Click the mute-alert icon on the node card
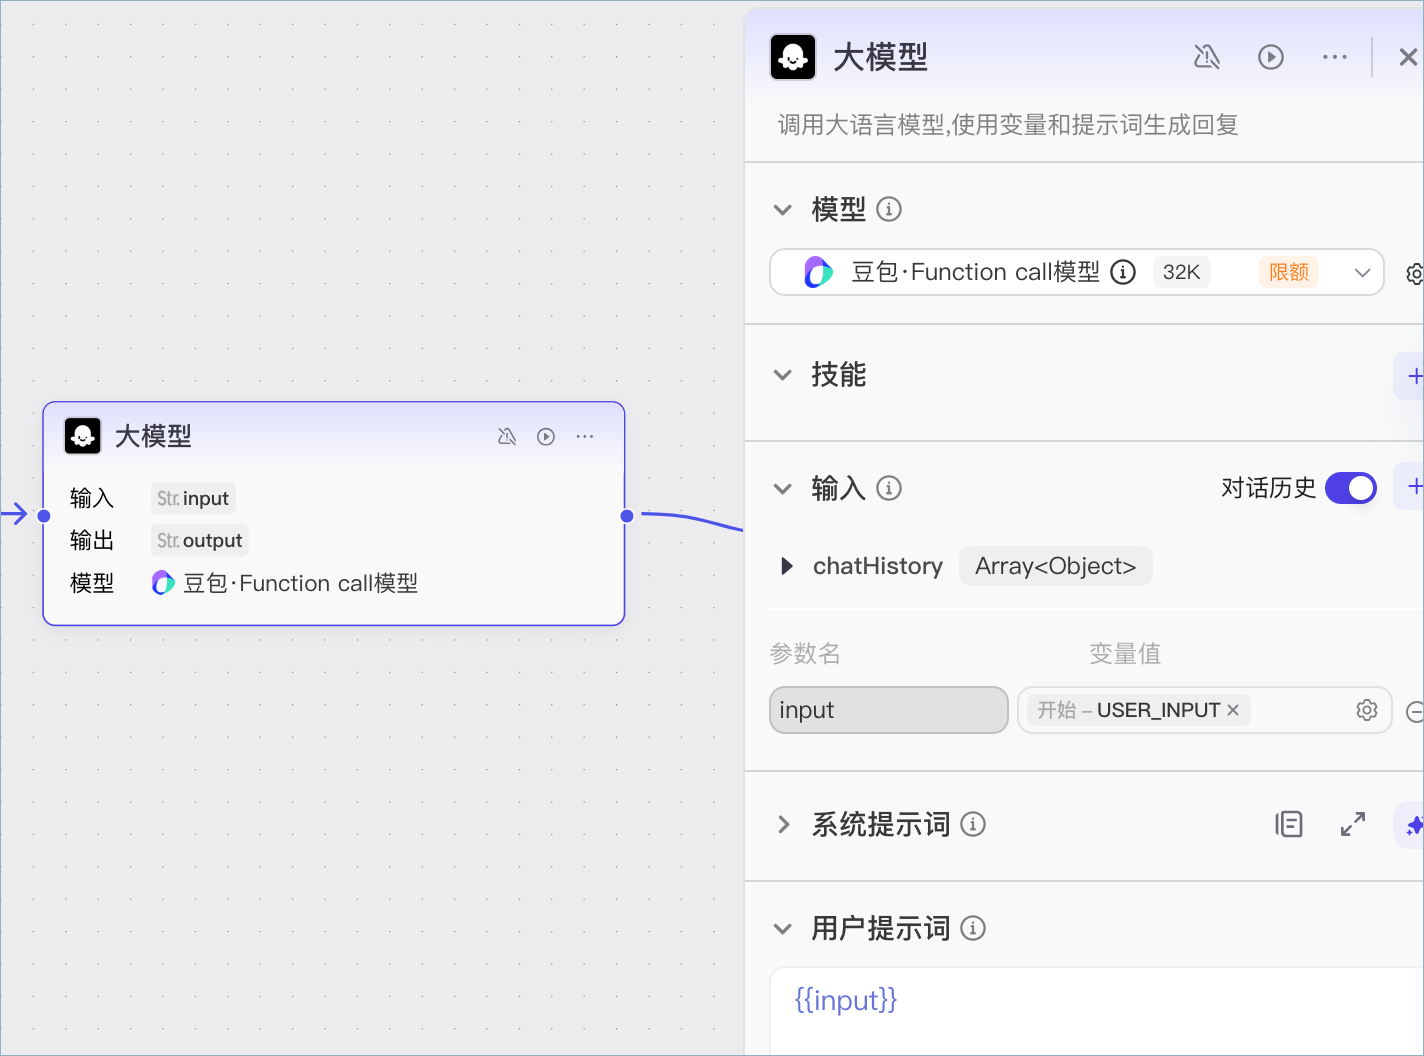1424x1056 pixels. (x=507, y=436)
